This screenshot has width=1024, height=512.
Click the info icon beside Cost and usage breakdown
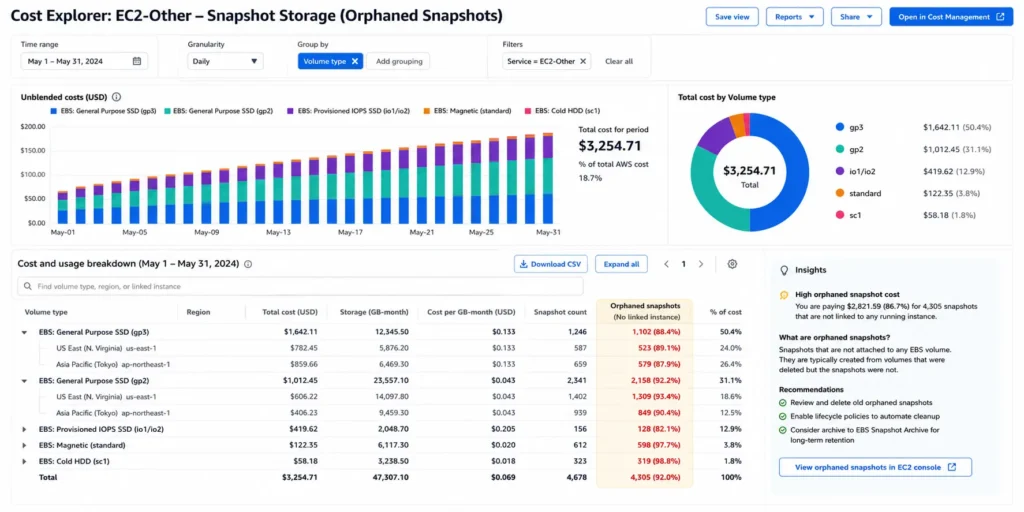(248, 264)
